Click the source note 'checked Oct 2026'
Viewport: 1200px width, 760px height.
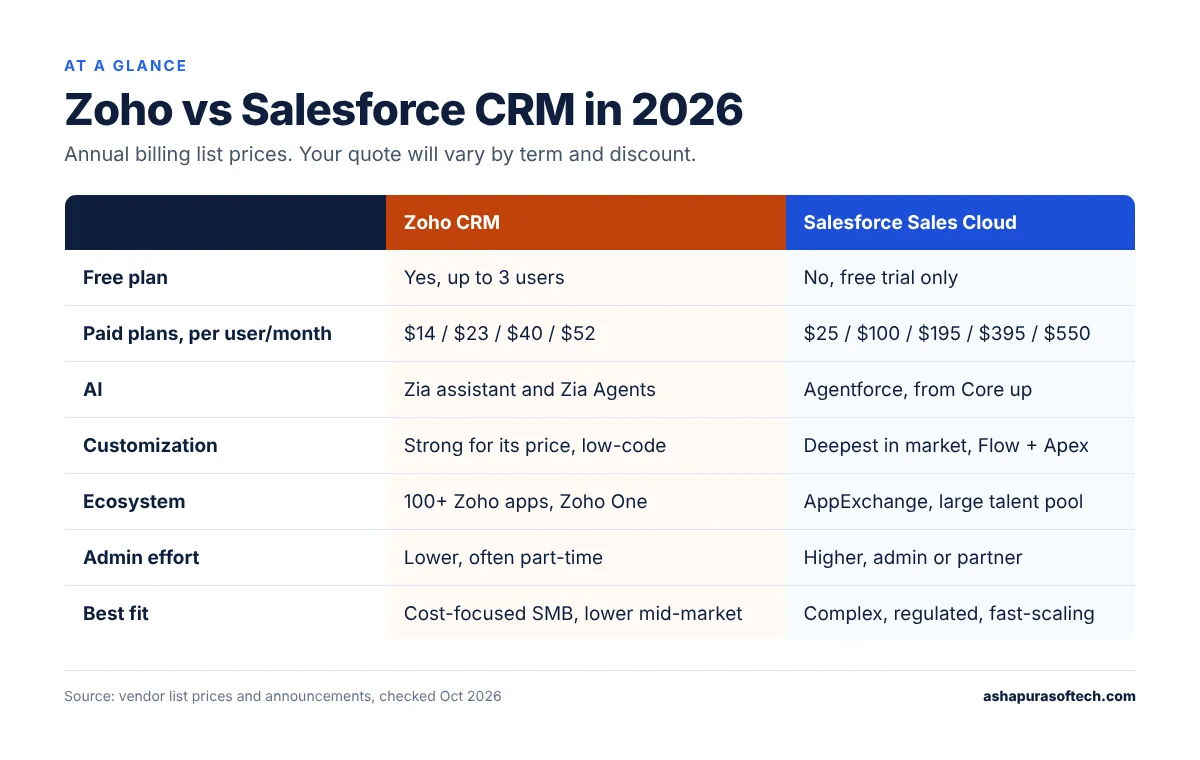click(x=440, y=696)
